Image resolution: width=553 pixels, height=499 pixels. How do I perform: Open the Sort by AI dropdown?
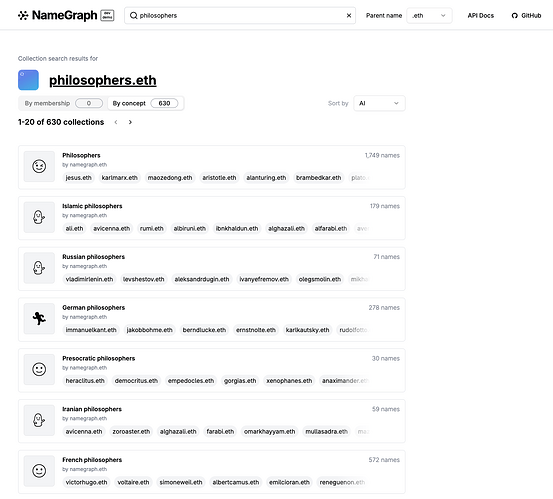(x=379, y=103)
